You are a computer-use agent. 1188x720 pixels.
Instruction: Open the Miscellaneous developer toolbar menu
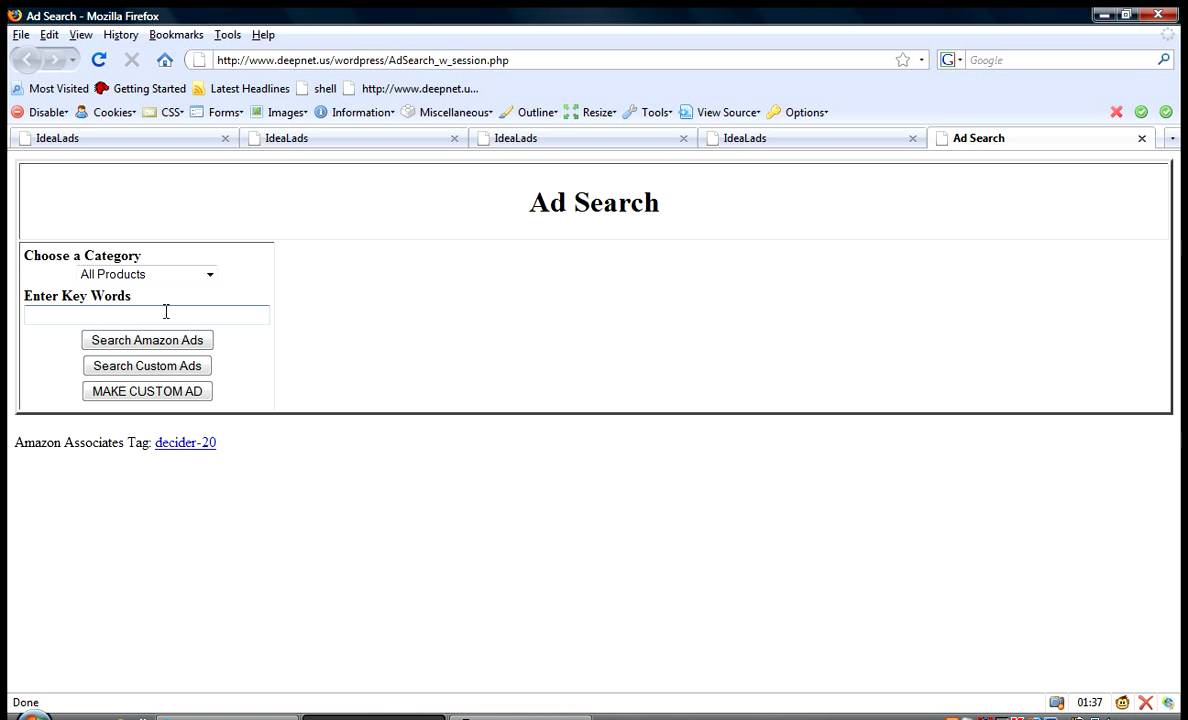(x=446, y=112)
